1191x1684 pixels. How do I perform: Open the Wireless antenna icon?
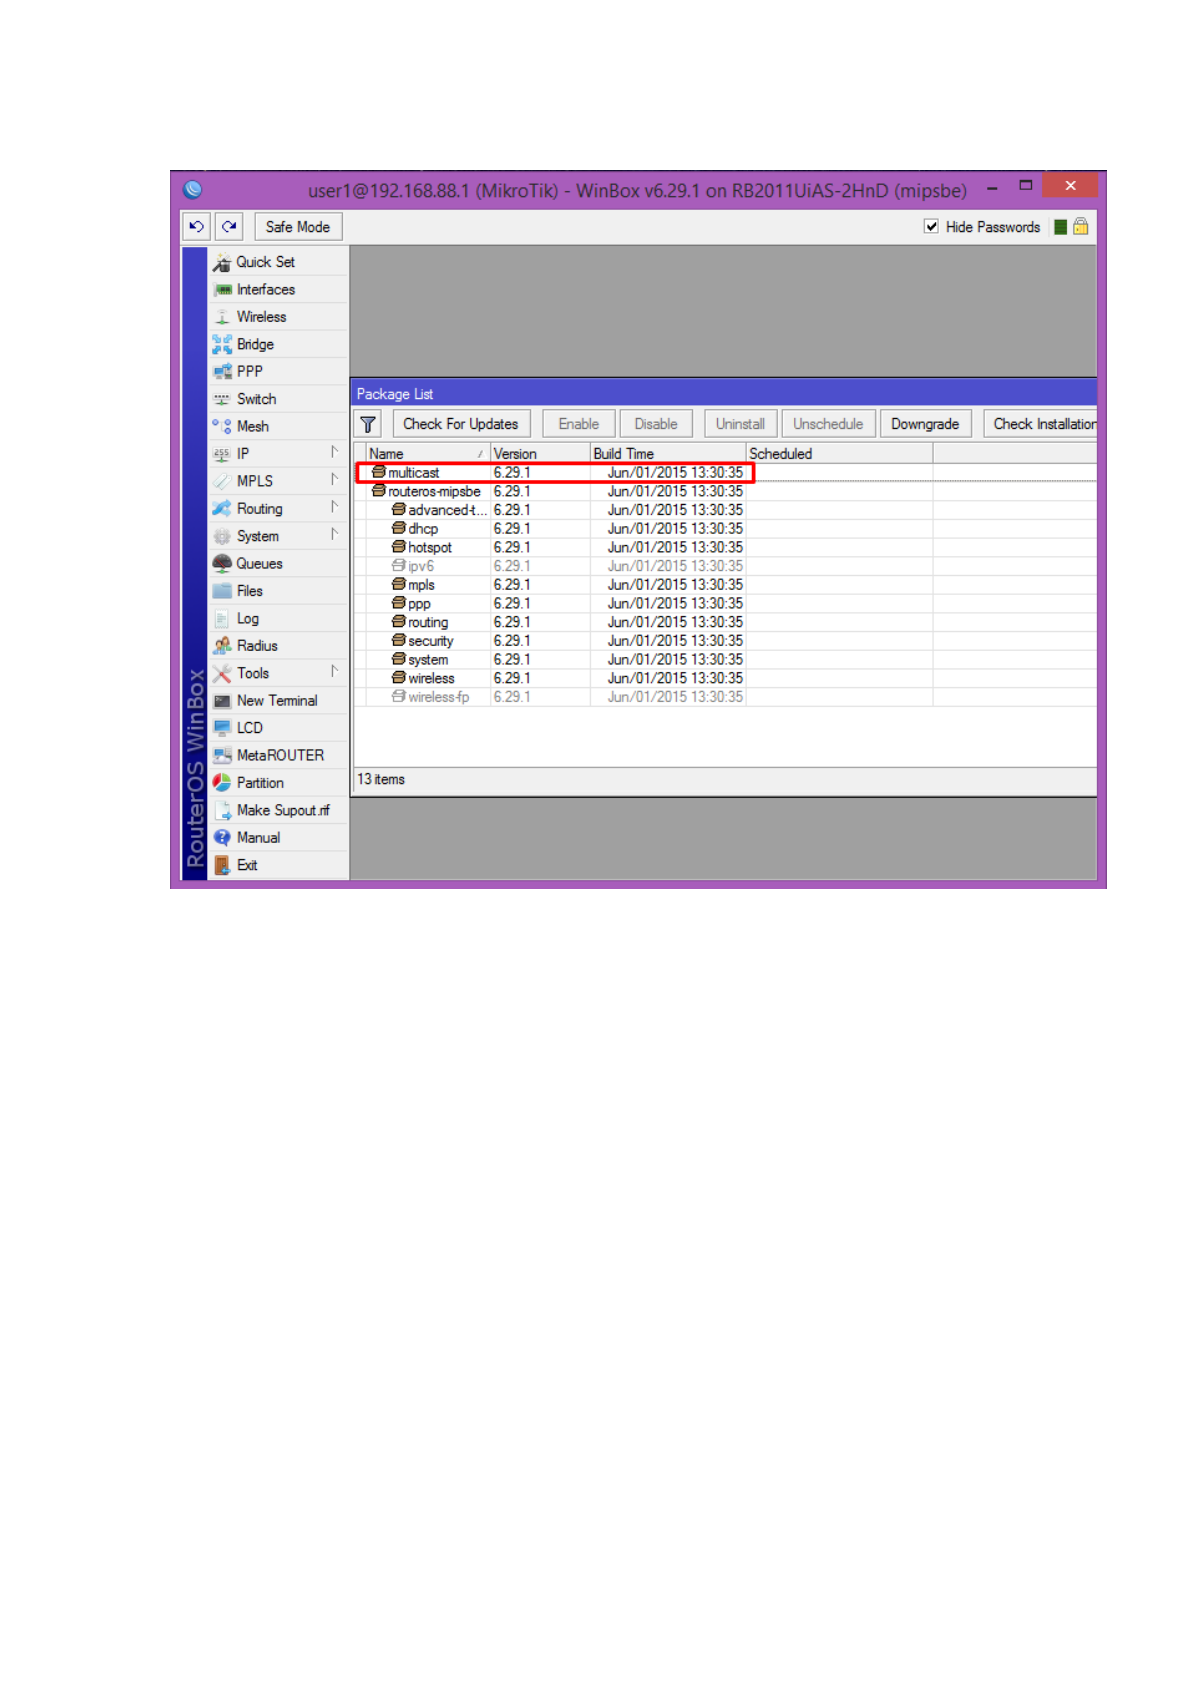pyautogui.click(x=222, y=317)
